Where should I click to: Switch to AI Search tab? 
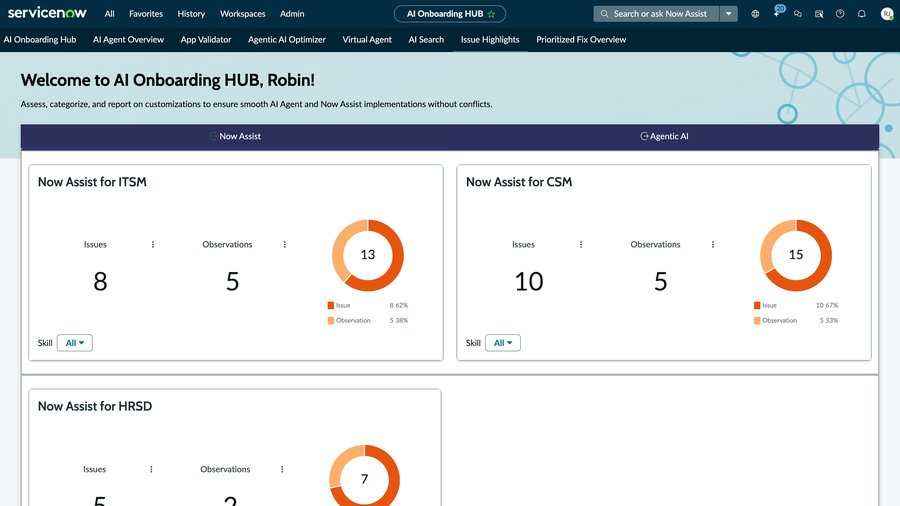pos(426,40)
